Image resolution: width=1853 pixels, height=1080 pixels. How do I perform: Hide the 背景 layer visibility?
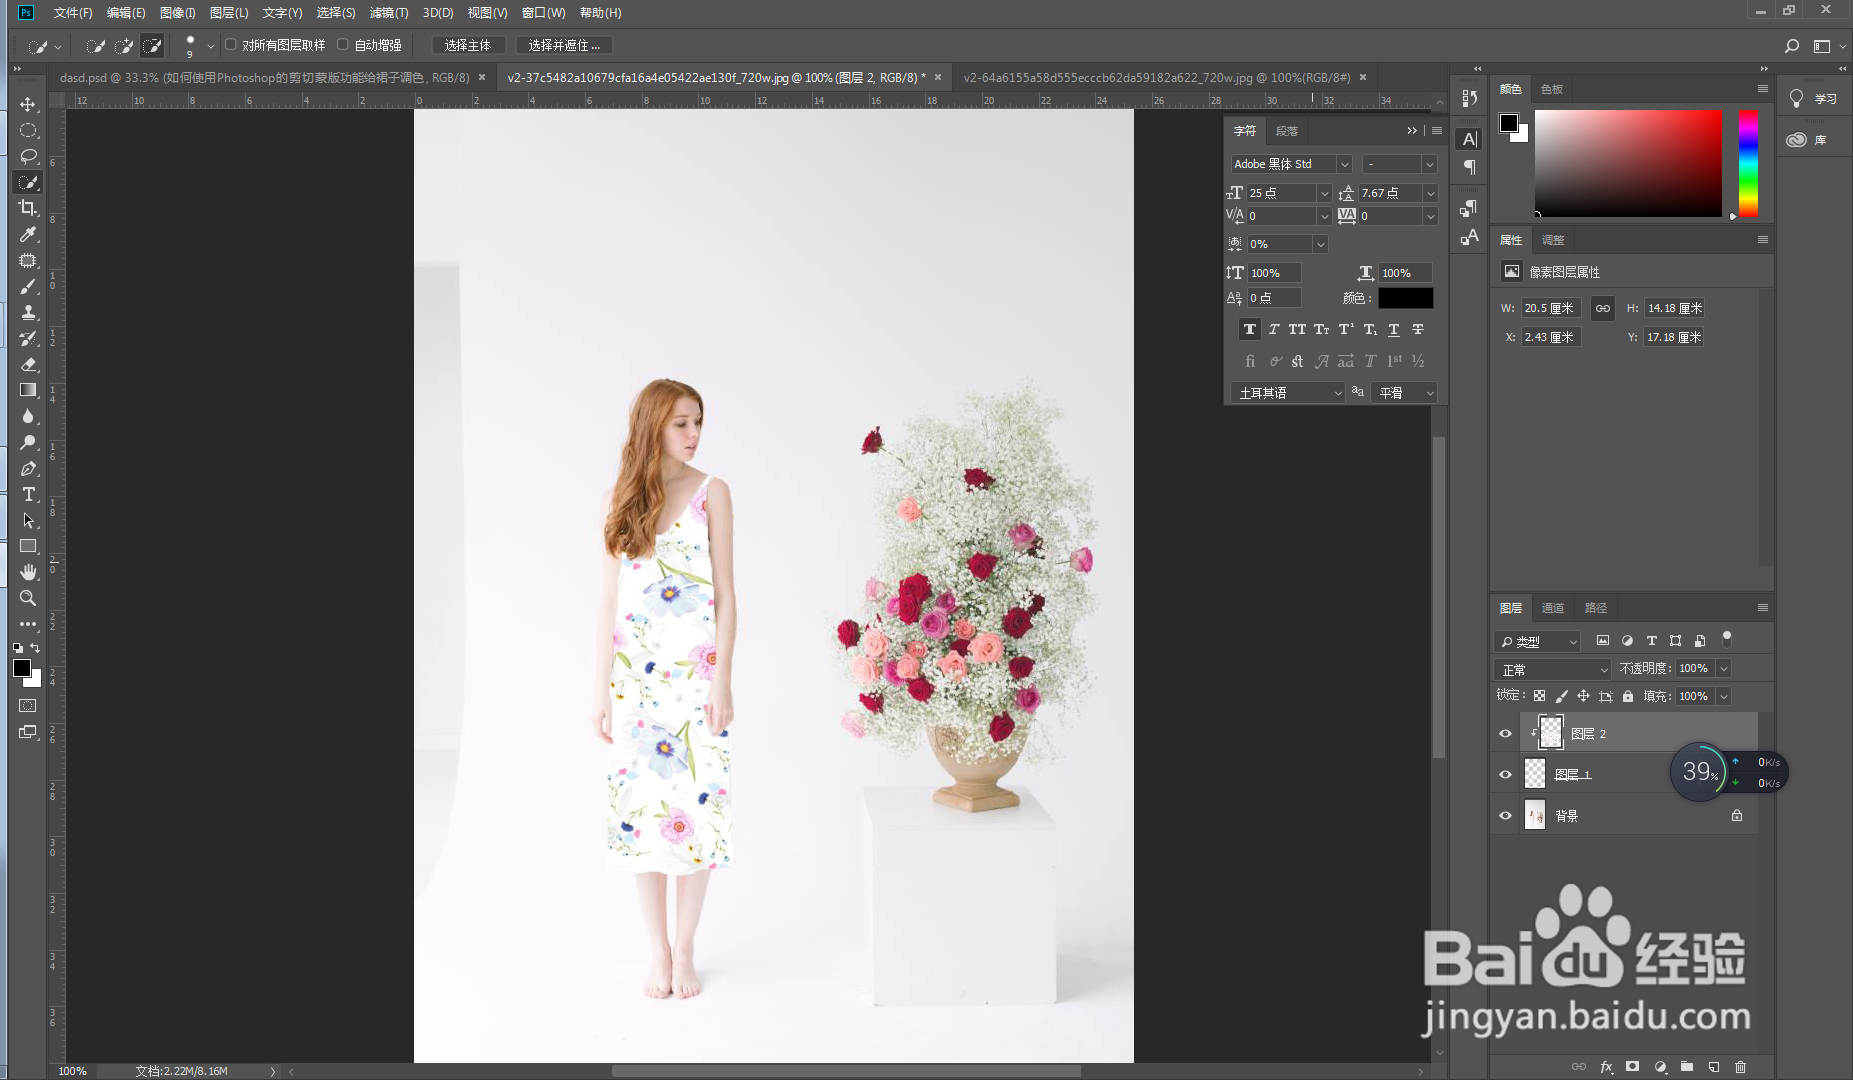coord(1505,816)
